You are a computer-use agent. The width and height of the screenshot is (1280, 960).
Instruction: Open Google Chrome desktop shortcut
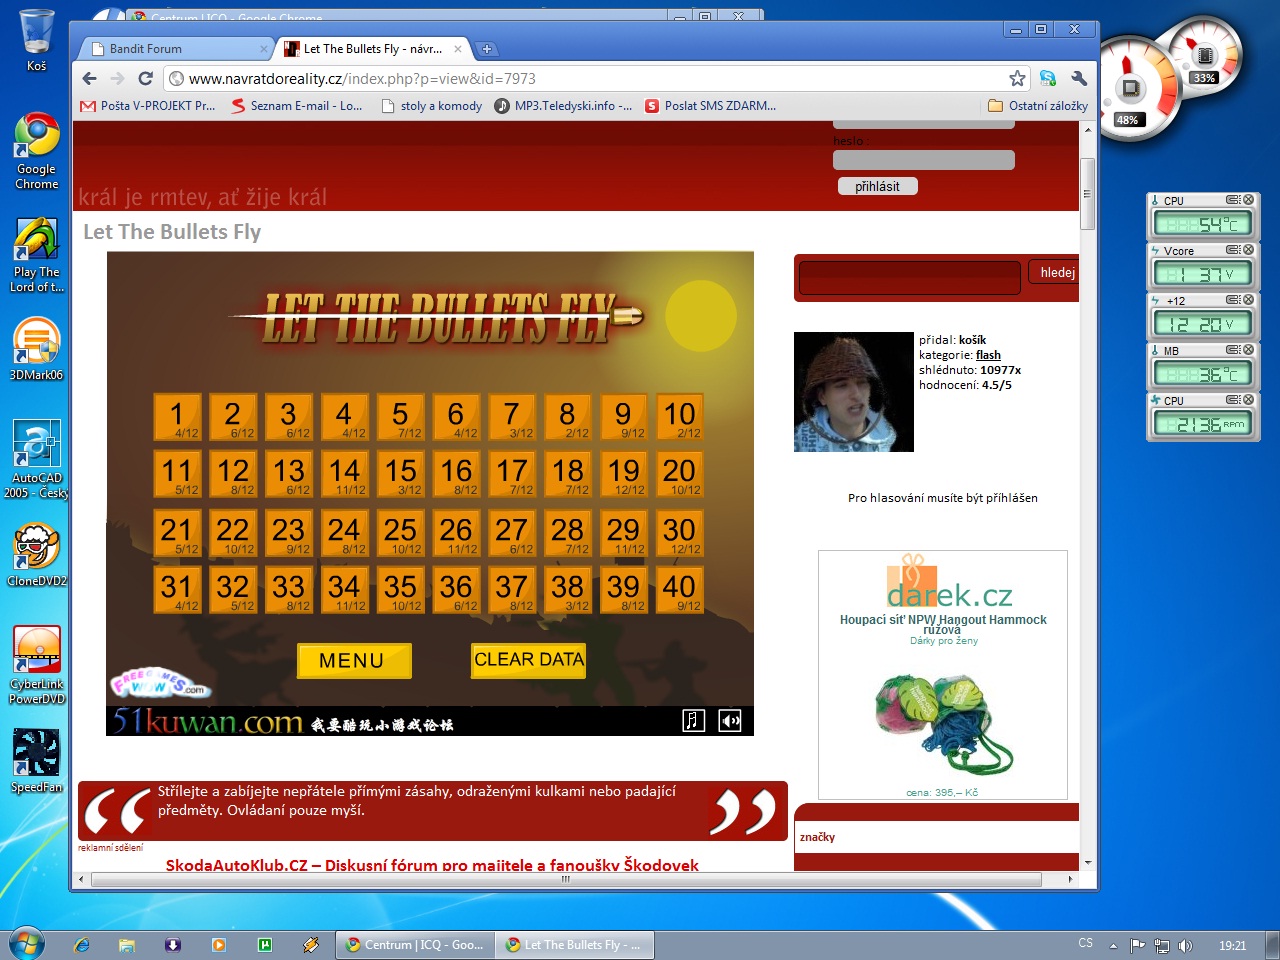click(x=36, y=152)
